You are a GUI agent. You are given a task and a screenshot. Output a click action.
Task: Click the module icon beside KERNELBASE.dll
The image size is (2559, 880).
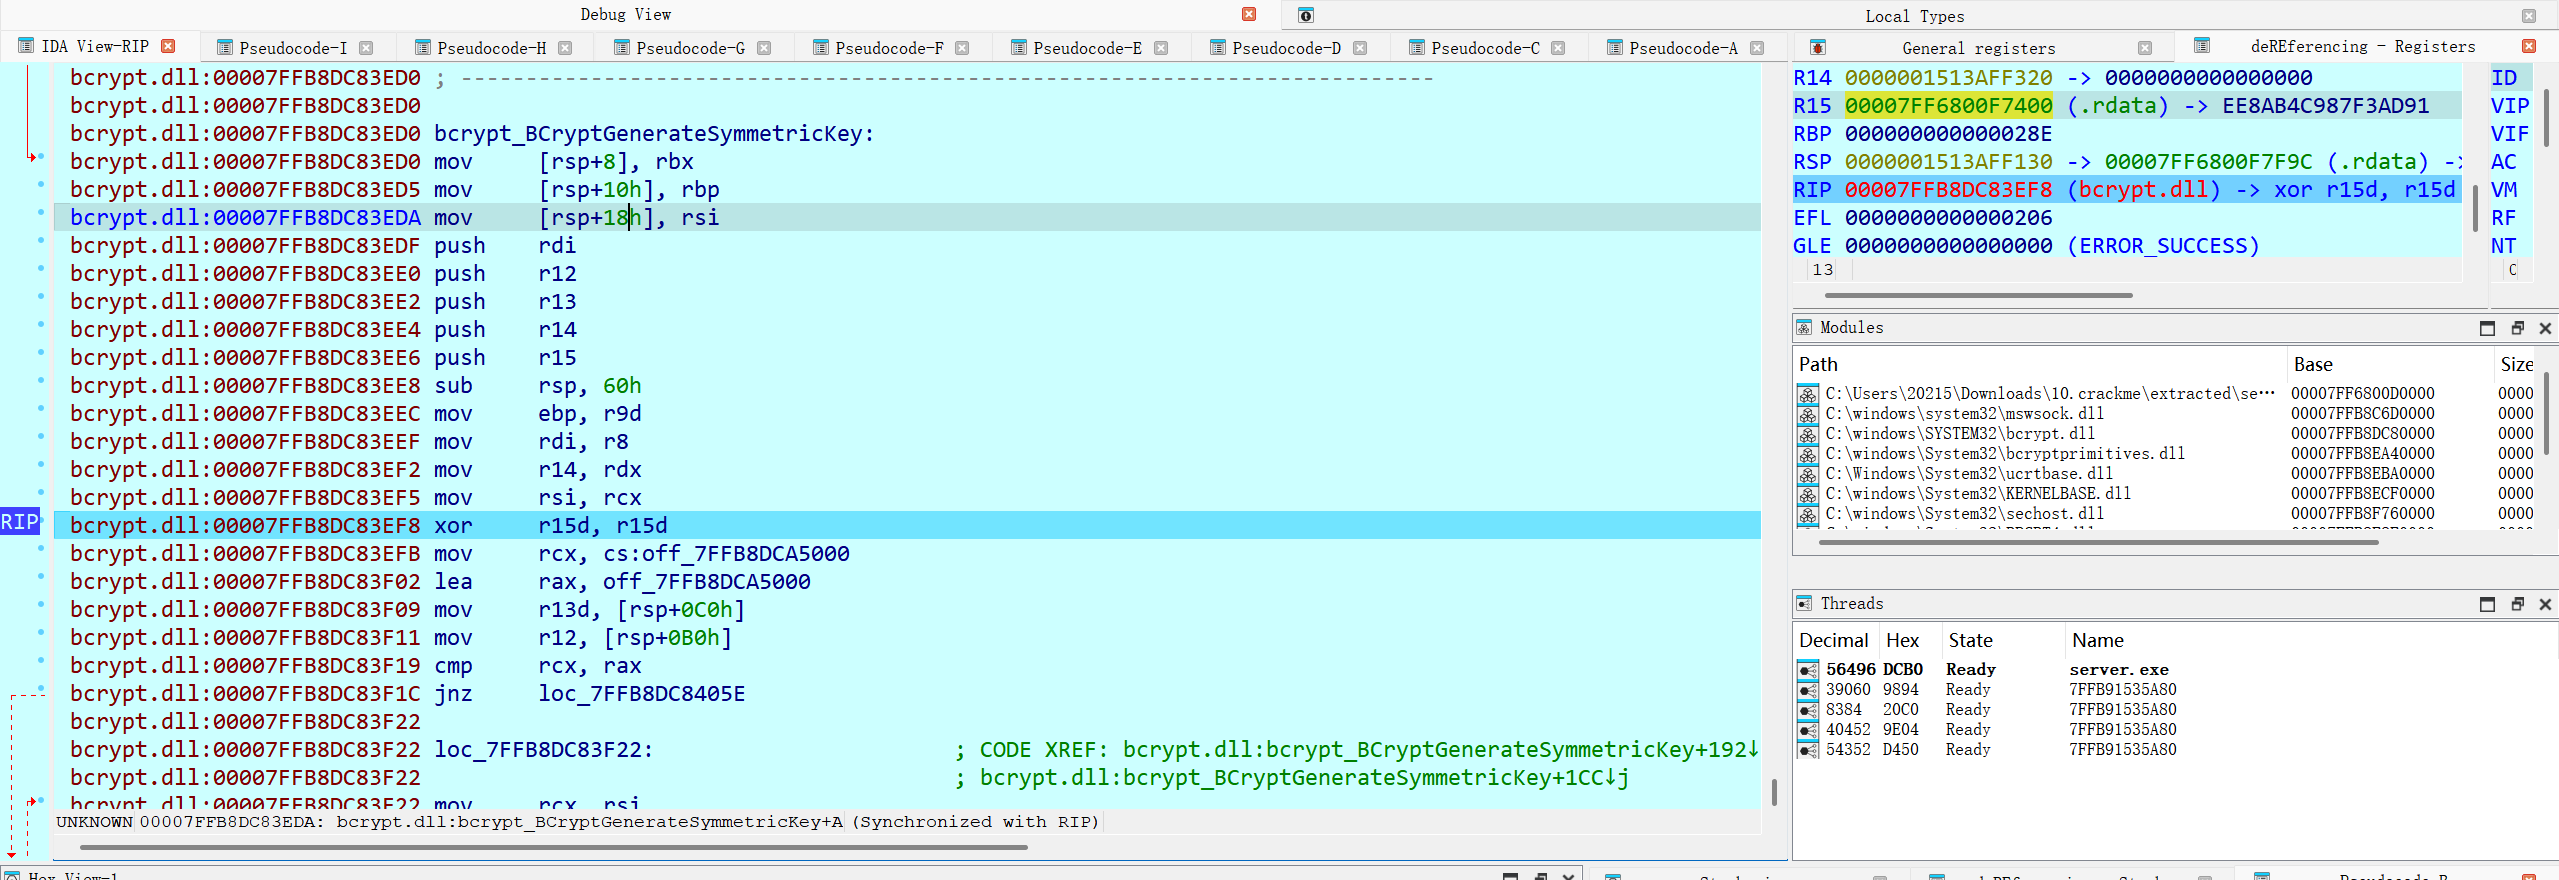[1808, 494]
